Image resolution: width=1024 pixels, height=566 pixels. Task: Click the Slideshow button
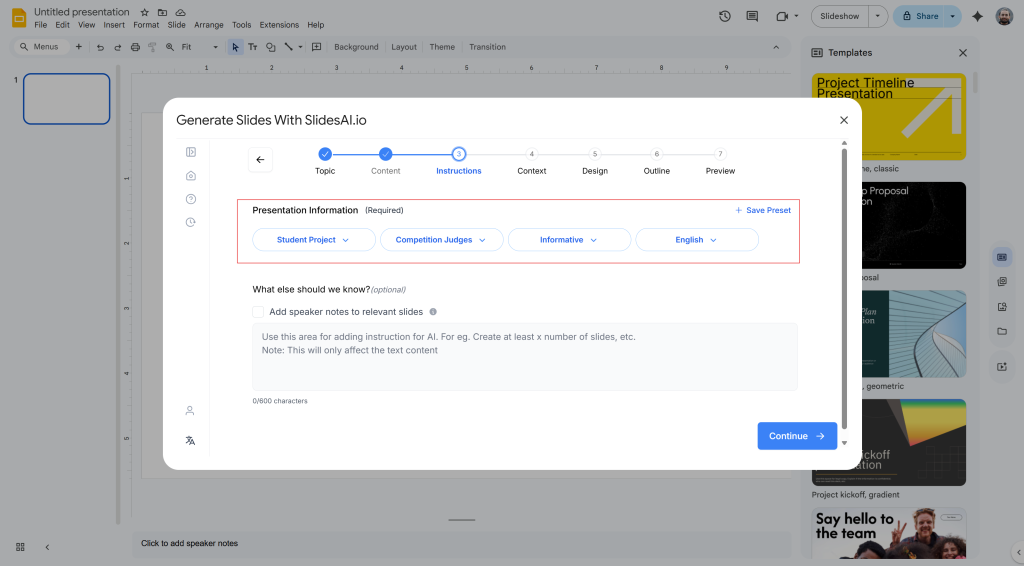(840, 16)
